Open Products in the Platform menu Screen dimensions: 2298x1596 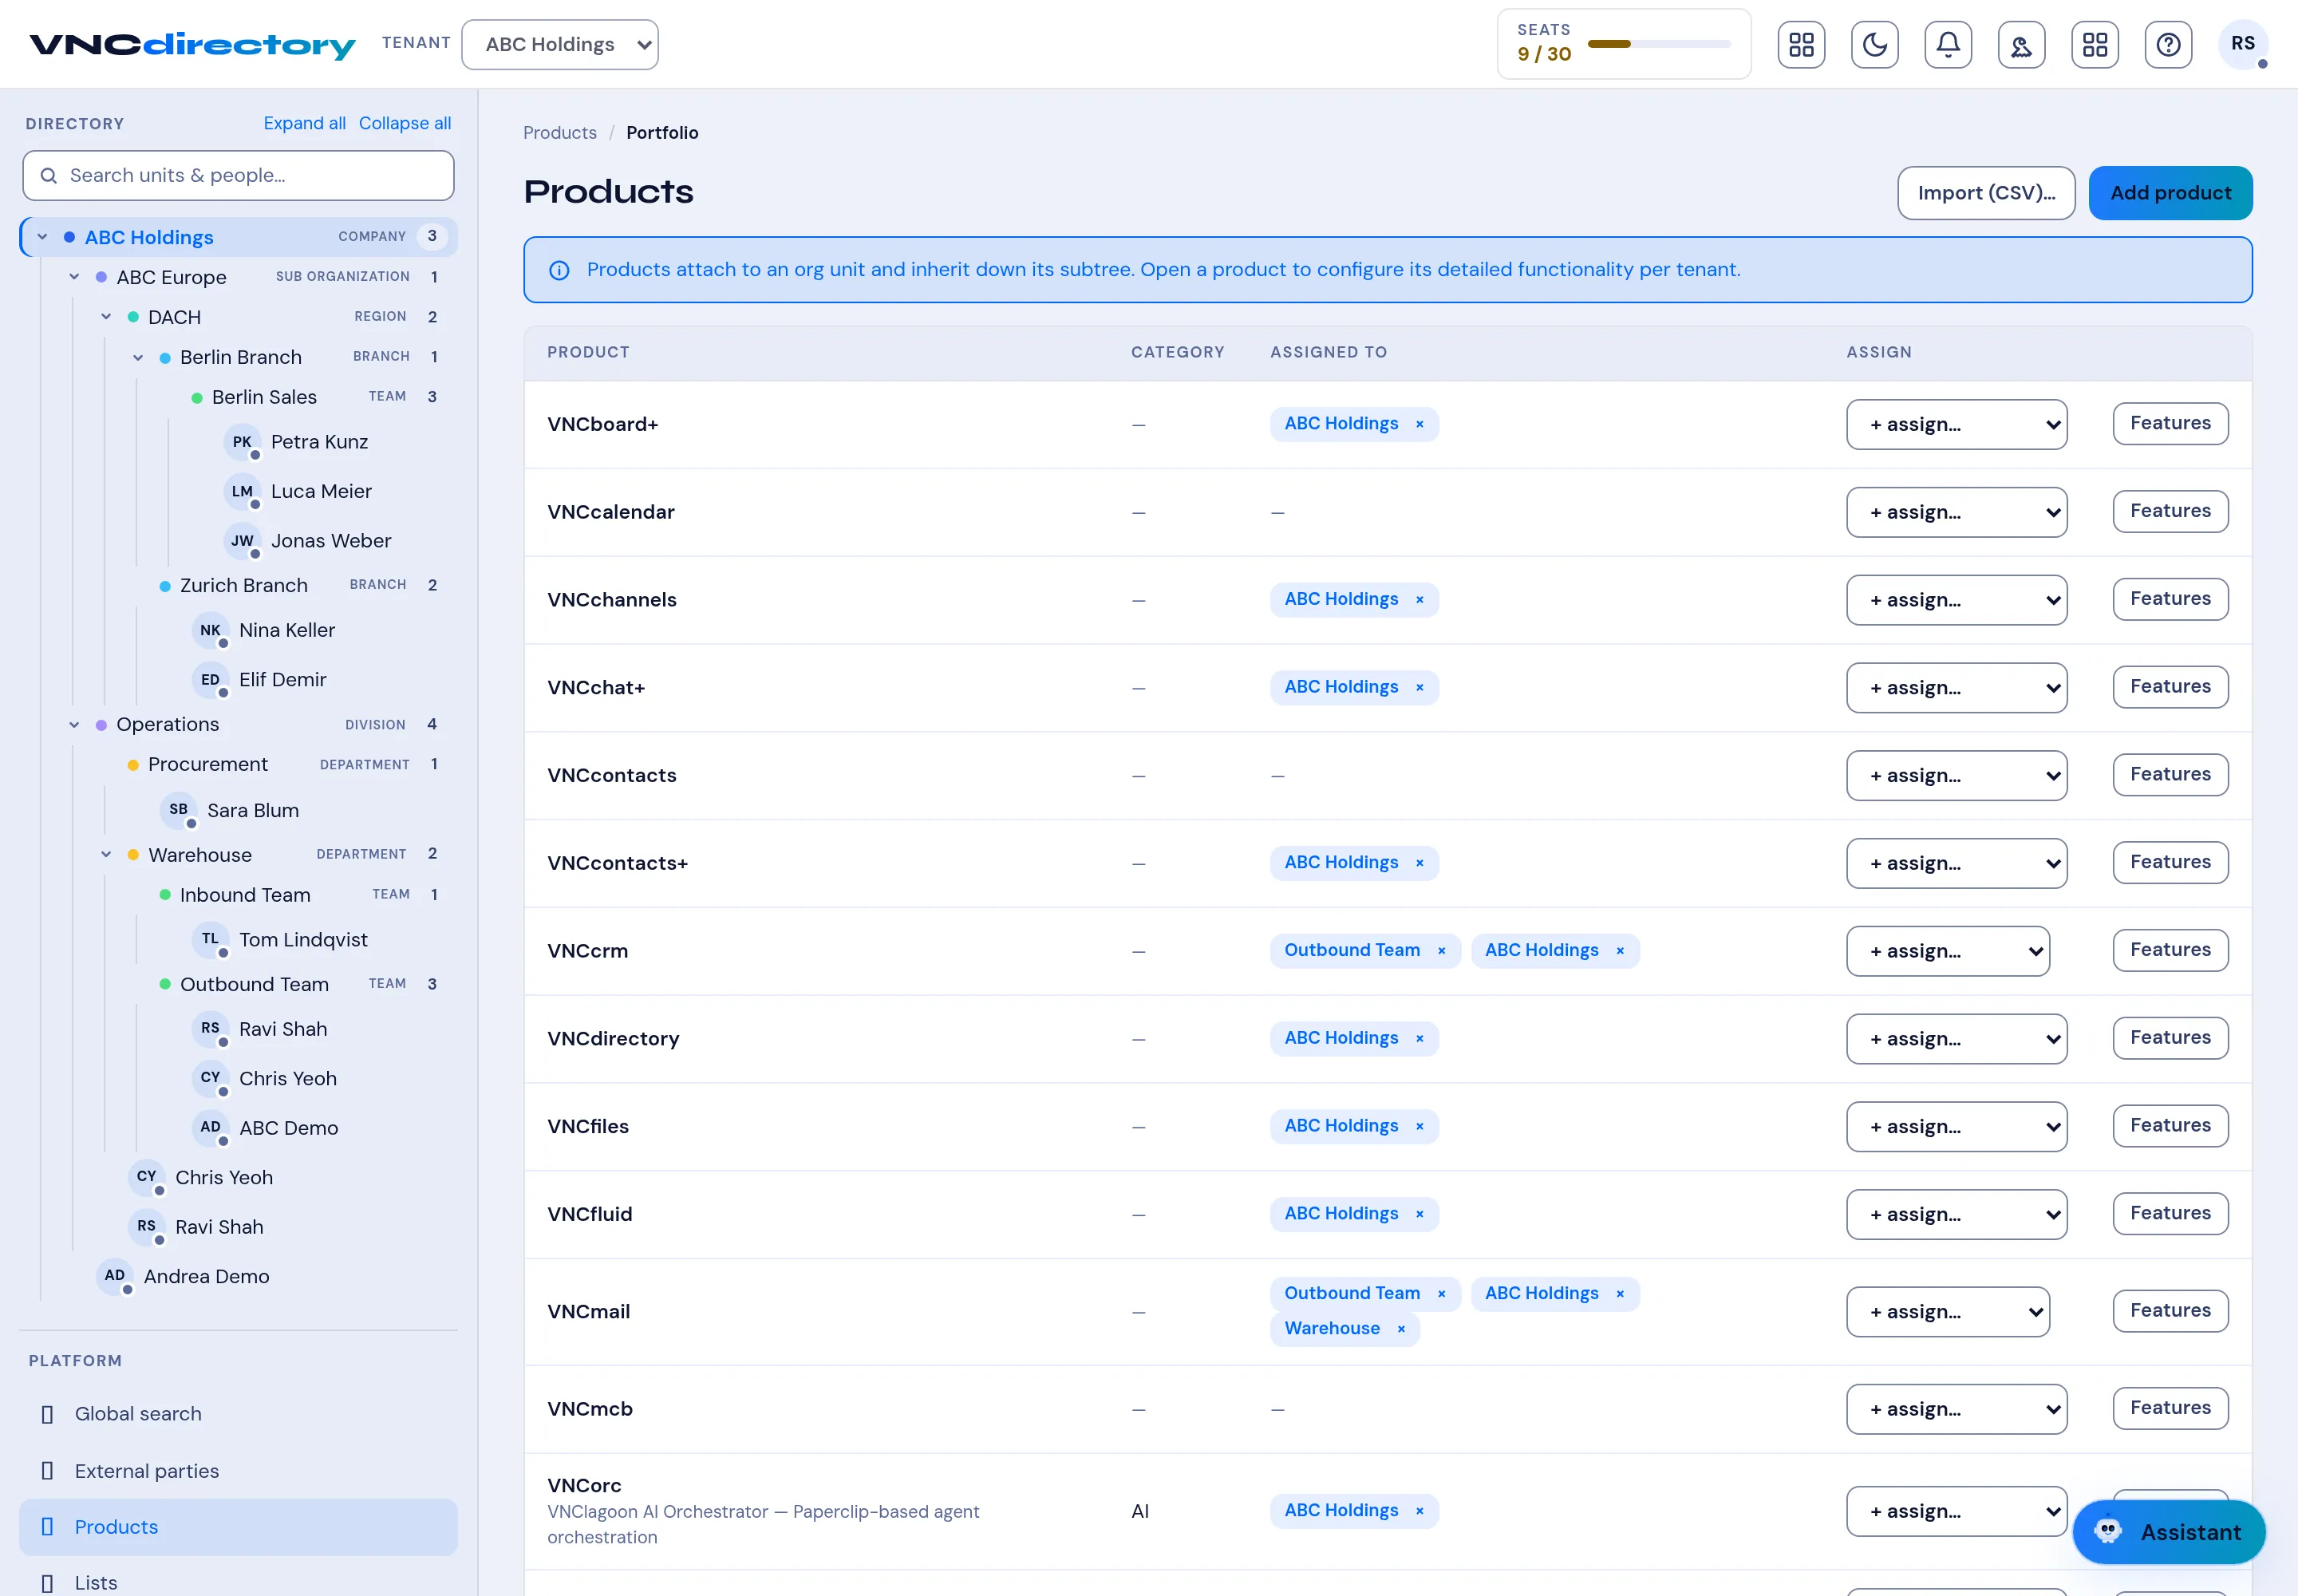[238, 1527]
